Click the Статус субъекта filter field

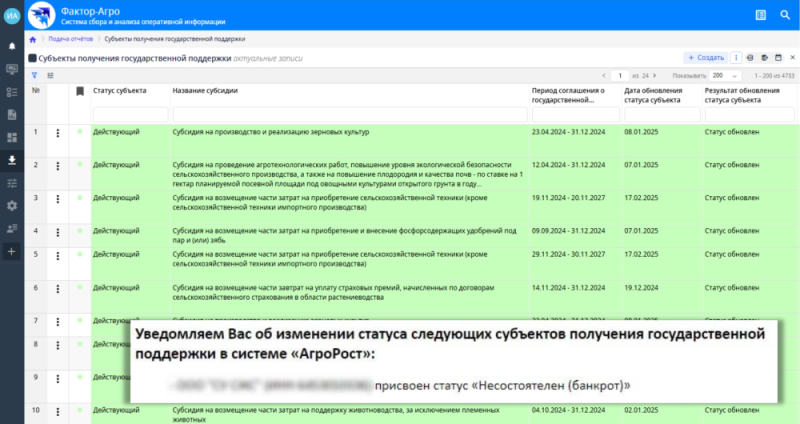(x=129, y=115)
